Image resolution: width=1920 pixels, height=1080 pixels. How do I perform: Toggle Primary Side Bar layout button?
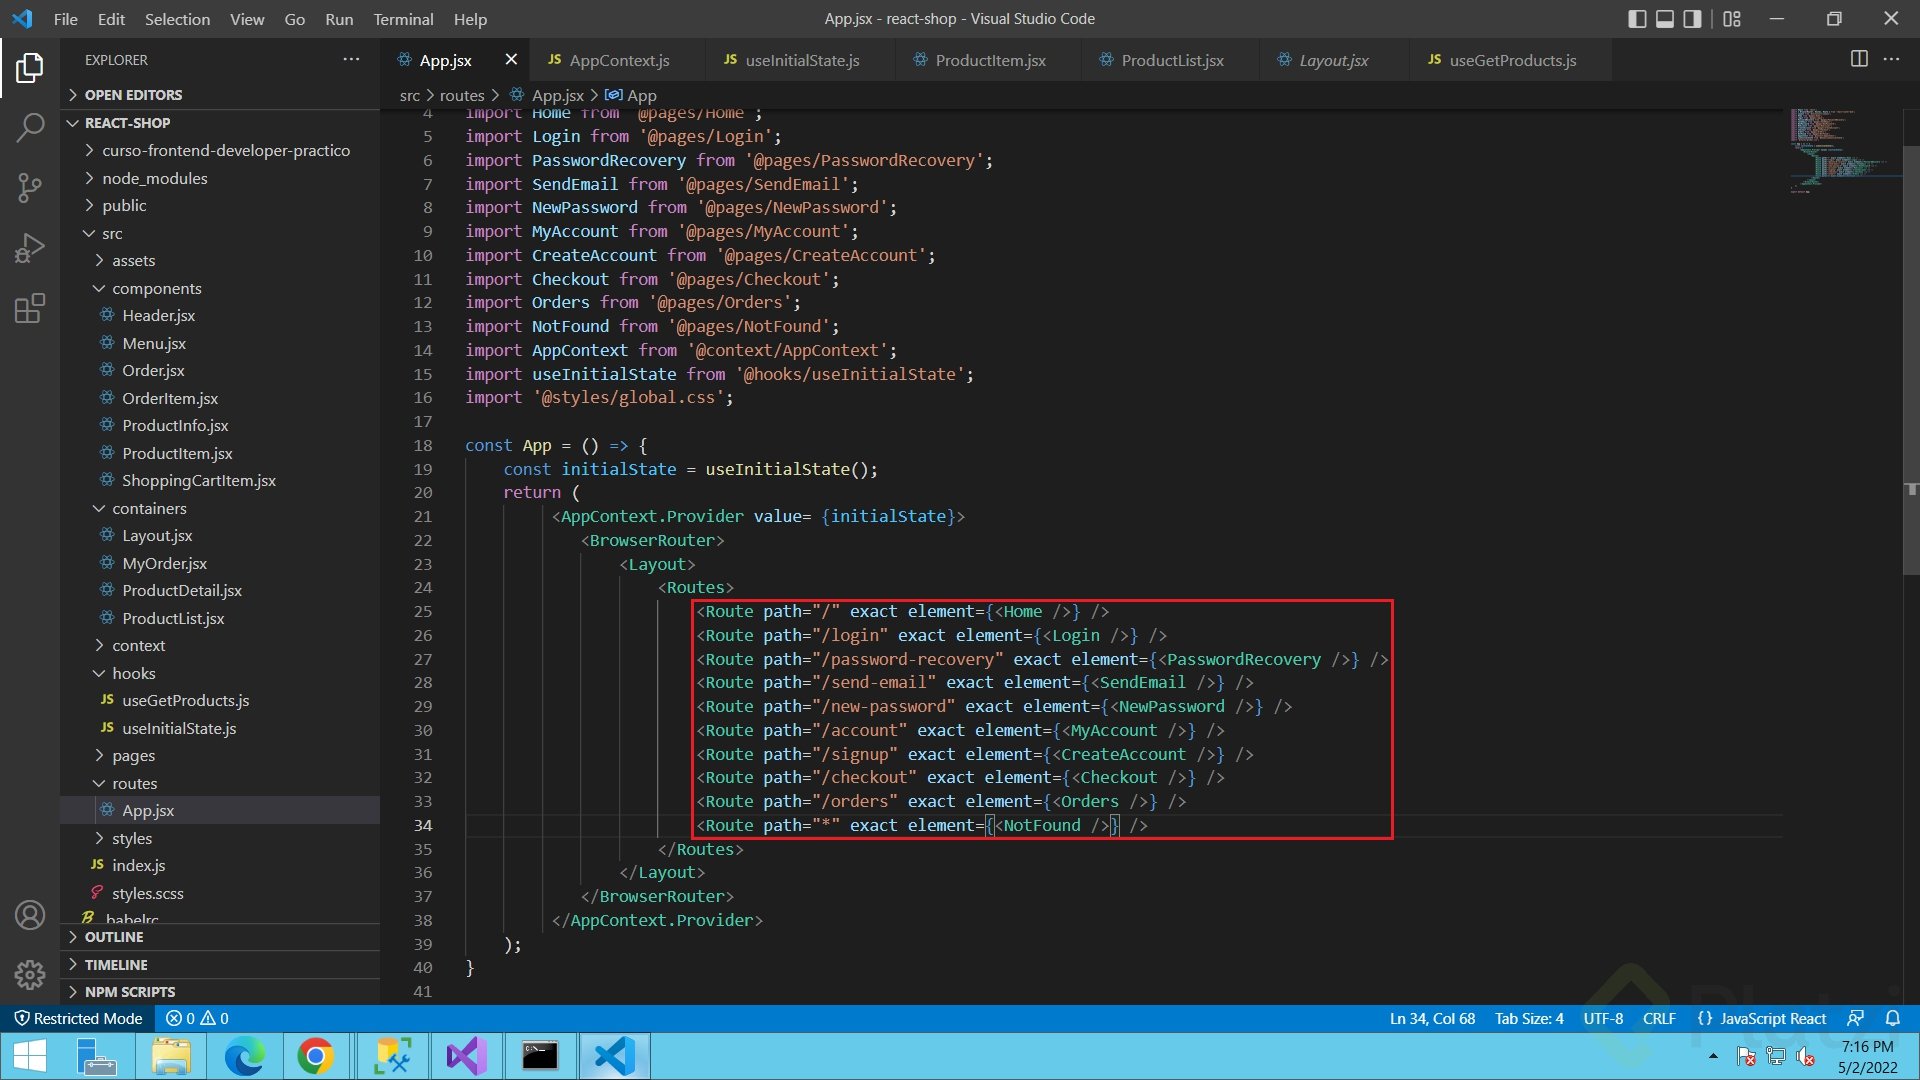(x=1637, y=19)
